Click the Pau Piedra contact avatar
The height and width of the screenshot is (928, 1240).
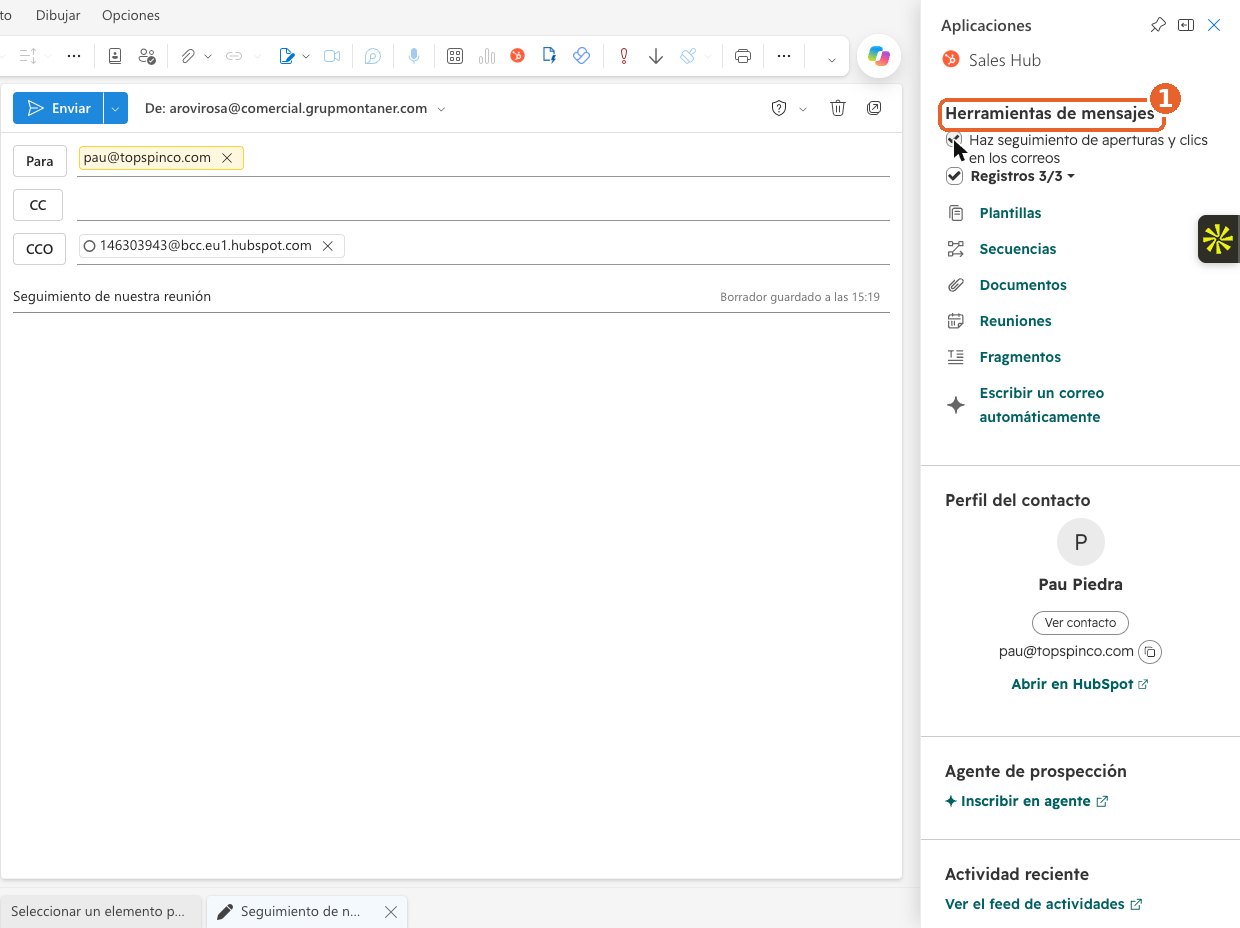coord(1080,542)
